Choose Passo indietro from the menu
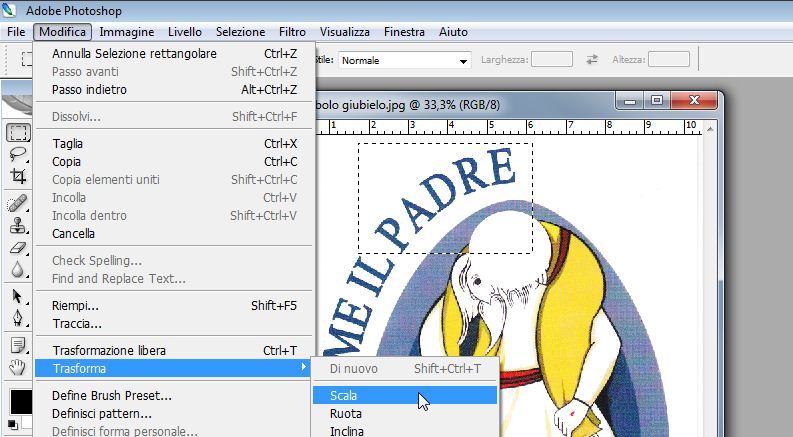This screenshot has height=437, width=793. 174,90
